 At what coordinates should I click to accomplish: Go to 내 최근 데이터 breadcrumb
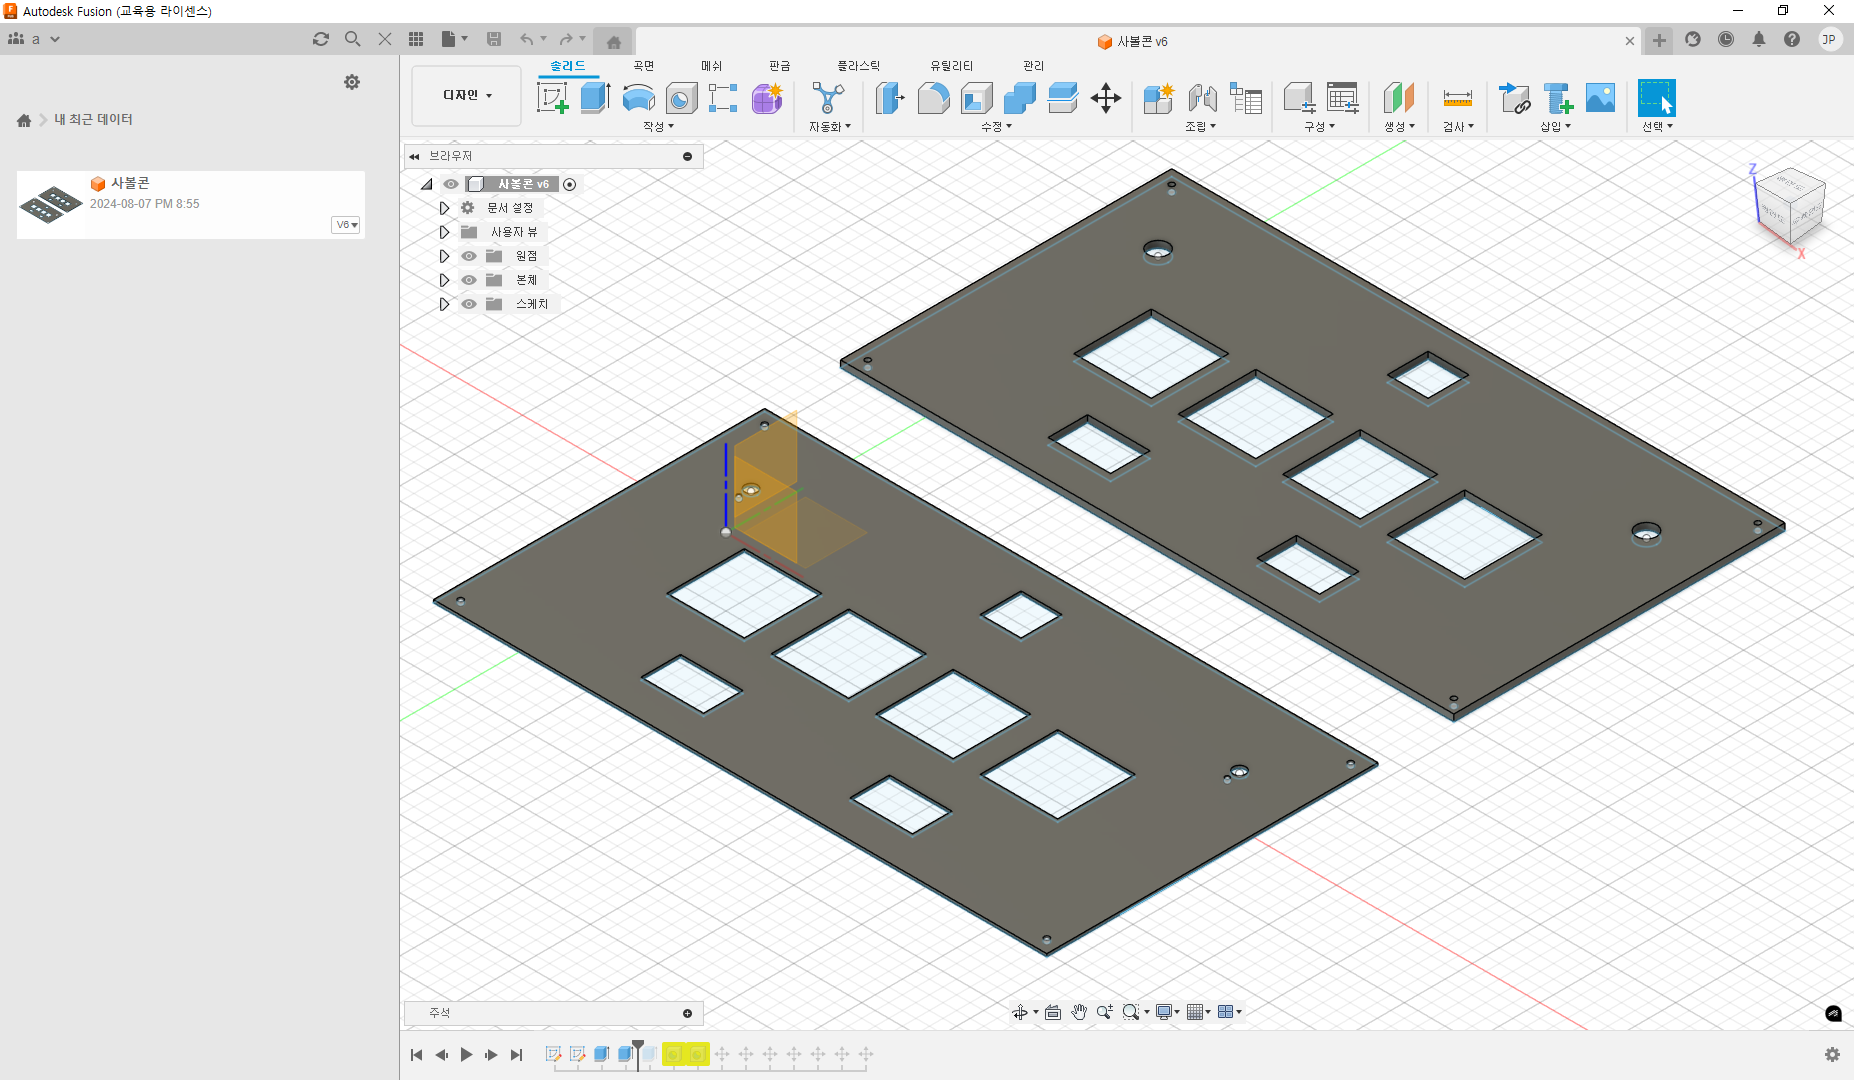coord(93,119)
